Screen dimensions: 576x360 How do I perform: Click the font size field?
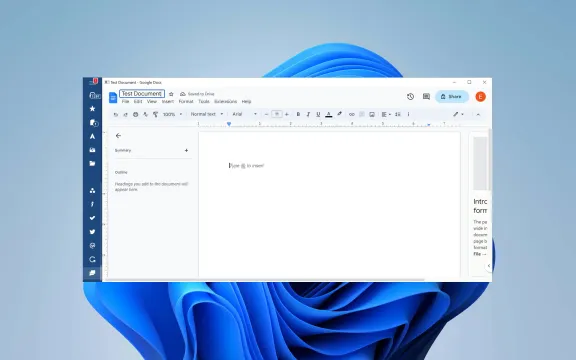(x=277, y=114)
